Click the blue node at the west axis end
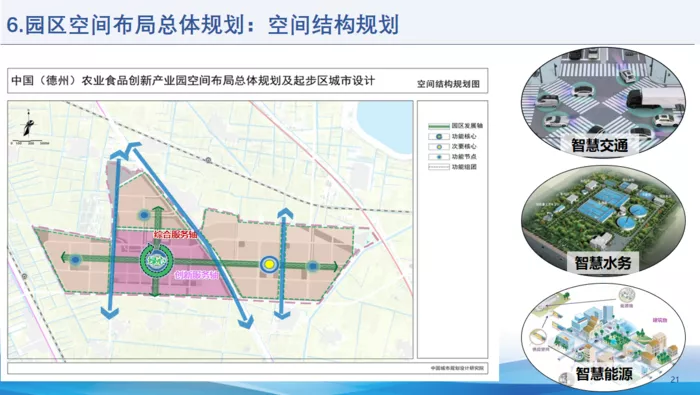Viewport: 700px width, 395px height. [76, 259]
